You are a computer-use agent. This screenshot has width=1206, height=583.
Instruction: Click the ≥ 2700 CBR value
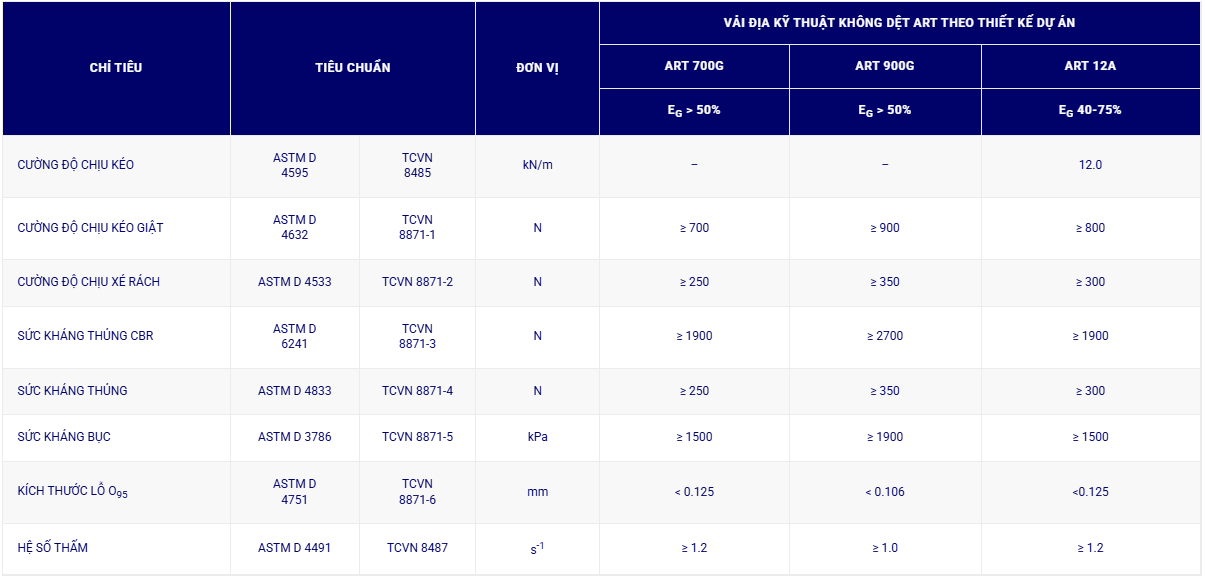point(884,336)
